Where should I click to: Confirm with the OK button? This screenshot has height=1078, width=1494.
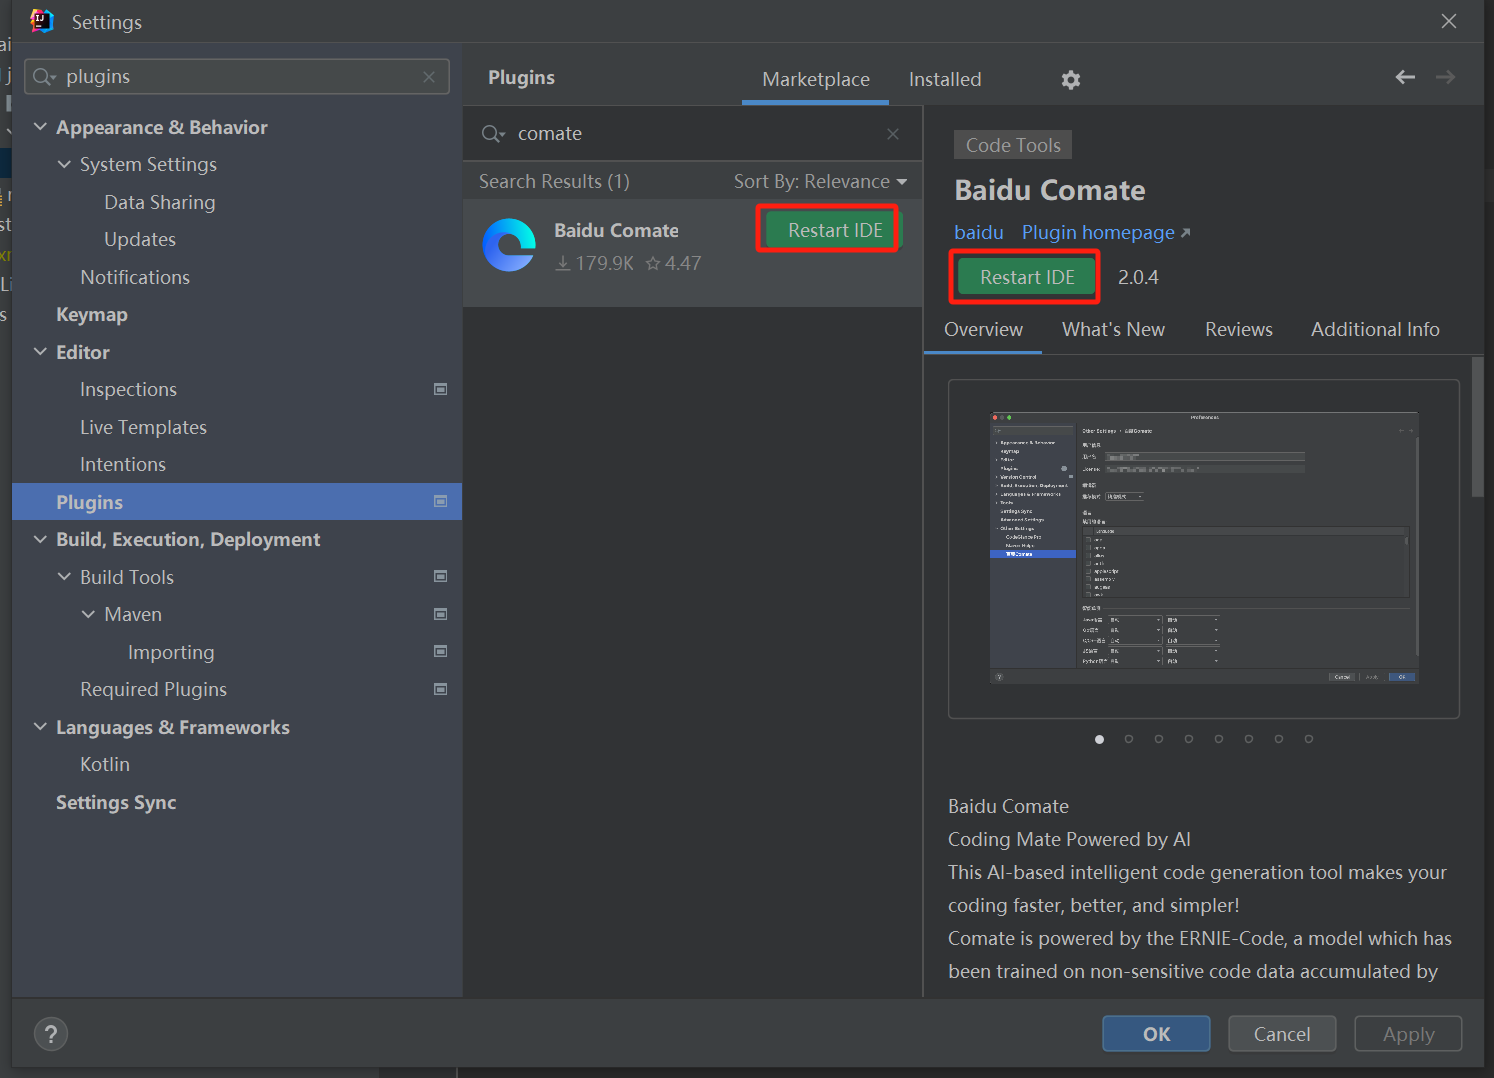click(x=1156, y=1034)
